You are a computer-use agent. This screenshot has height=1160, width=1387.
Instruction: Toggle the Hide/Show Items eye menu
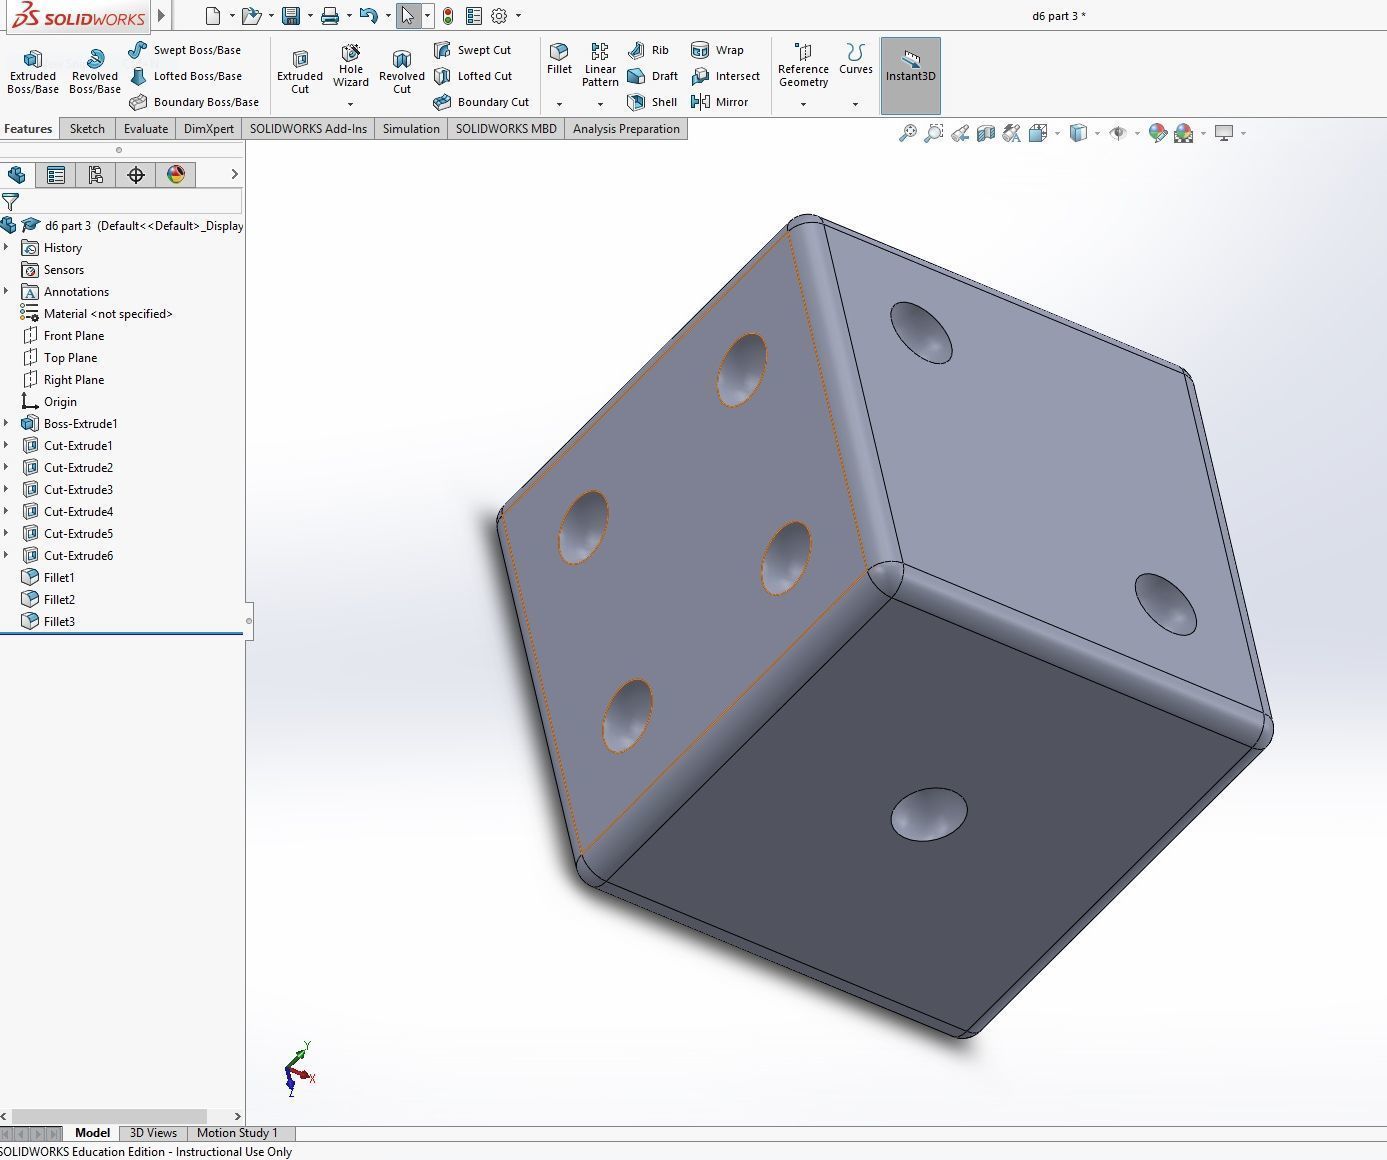(1118, 132)
